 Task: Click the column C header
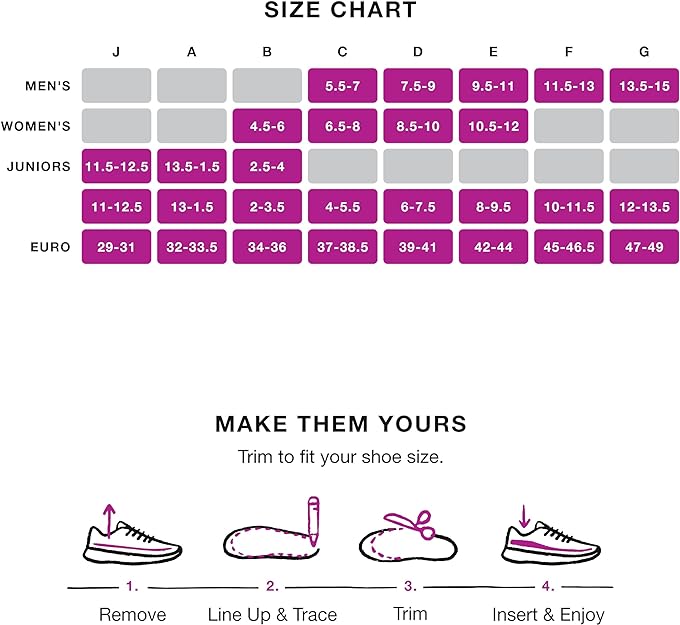[343, 50]
